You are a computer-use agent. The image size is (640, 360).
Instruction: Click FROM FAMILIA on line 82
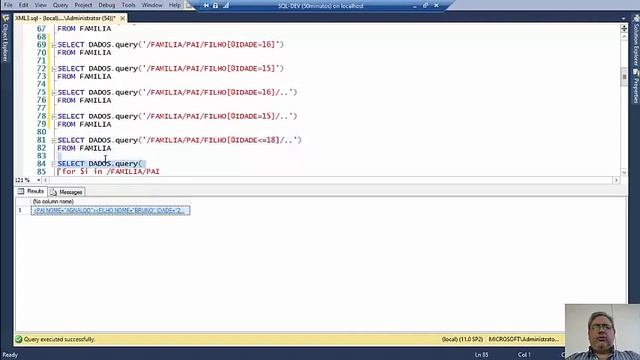pos(84,148)
